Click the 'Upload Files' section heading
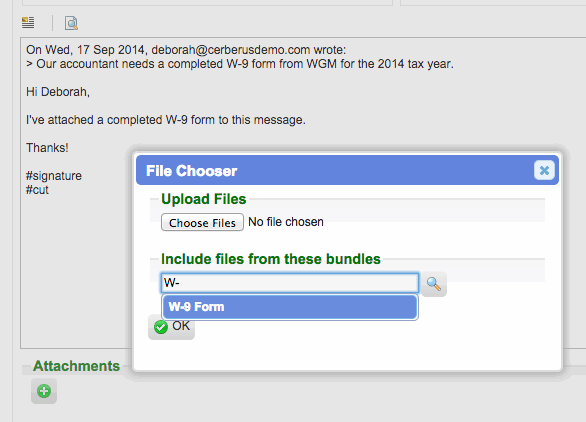 (x=204, y=199)
